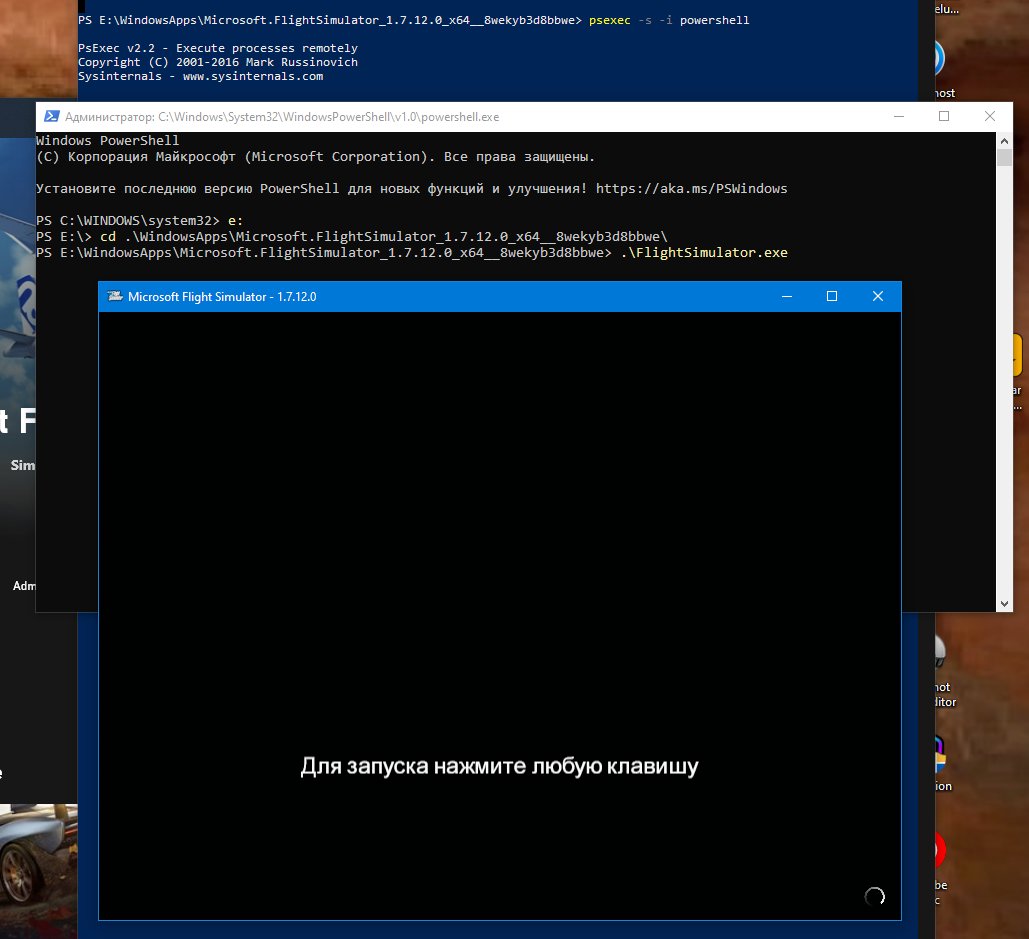This screenshot has height=939, width=1029.
Task: Click the Microsoft Flight Simulator title bar icon
Action: click(x=115, y=297)
